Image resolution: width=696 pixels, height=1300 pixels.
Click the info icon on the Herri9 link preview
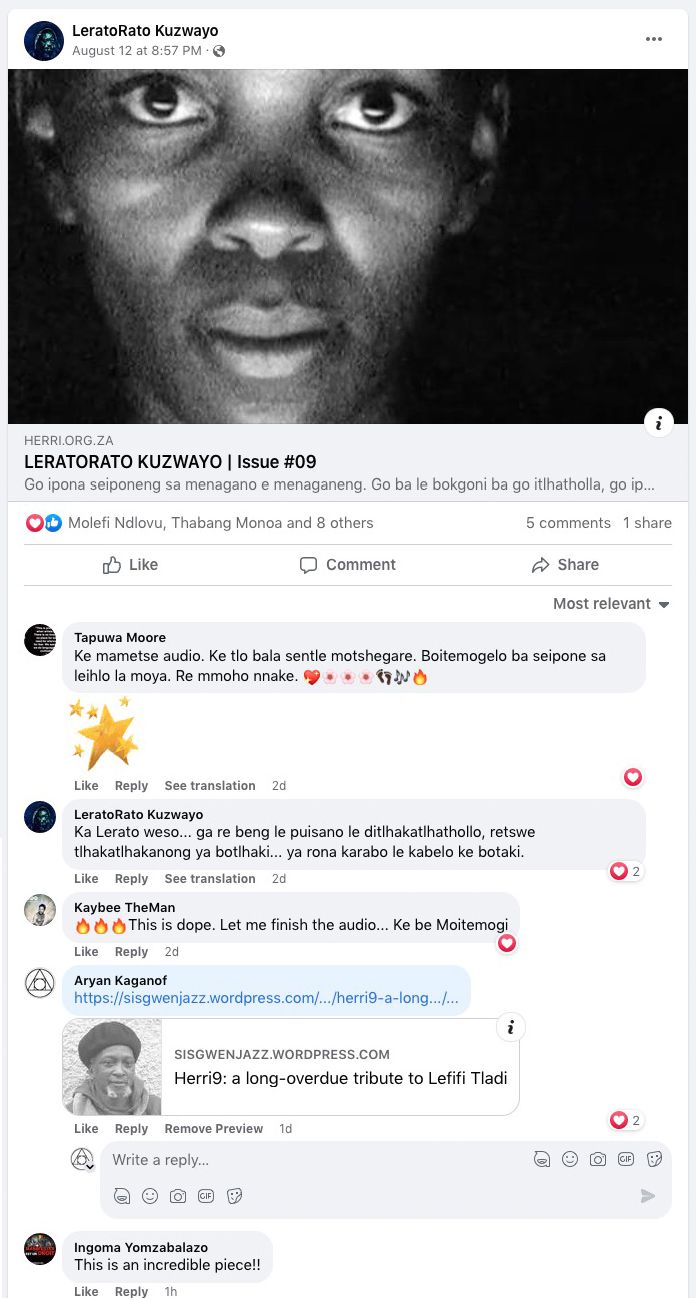(510, 1027)
